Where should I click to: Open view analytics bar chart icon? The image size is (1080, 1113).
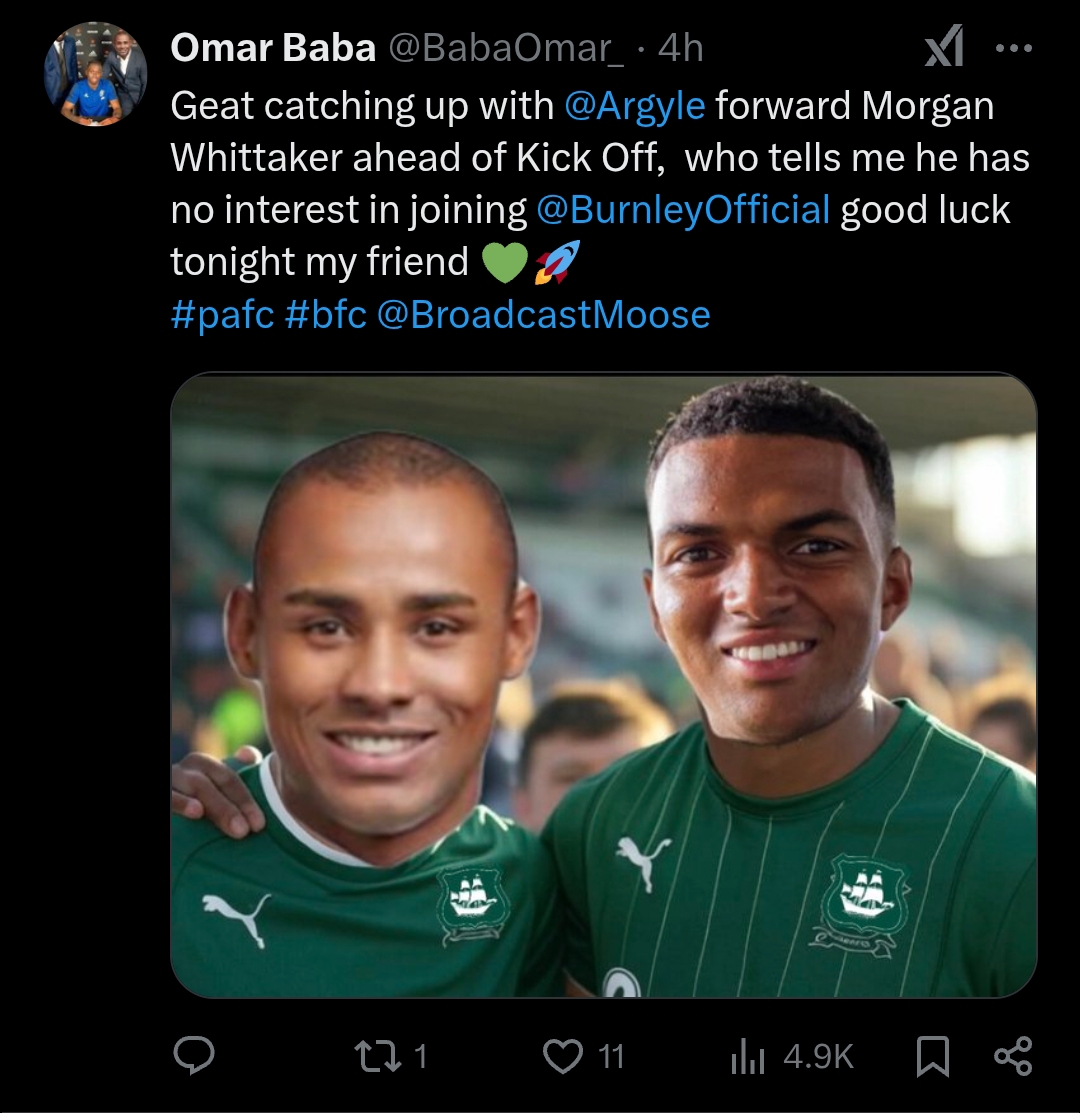pyautogui.click(x=748, y=1057)
